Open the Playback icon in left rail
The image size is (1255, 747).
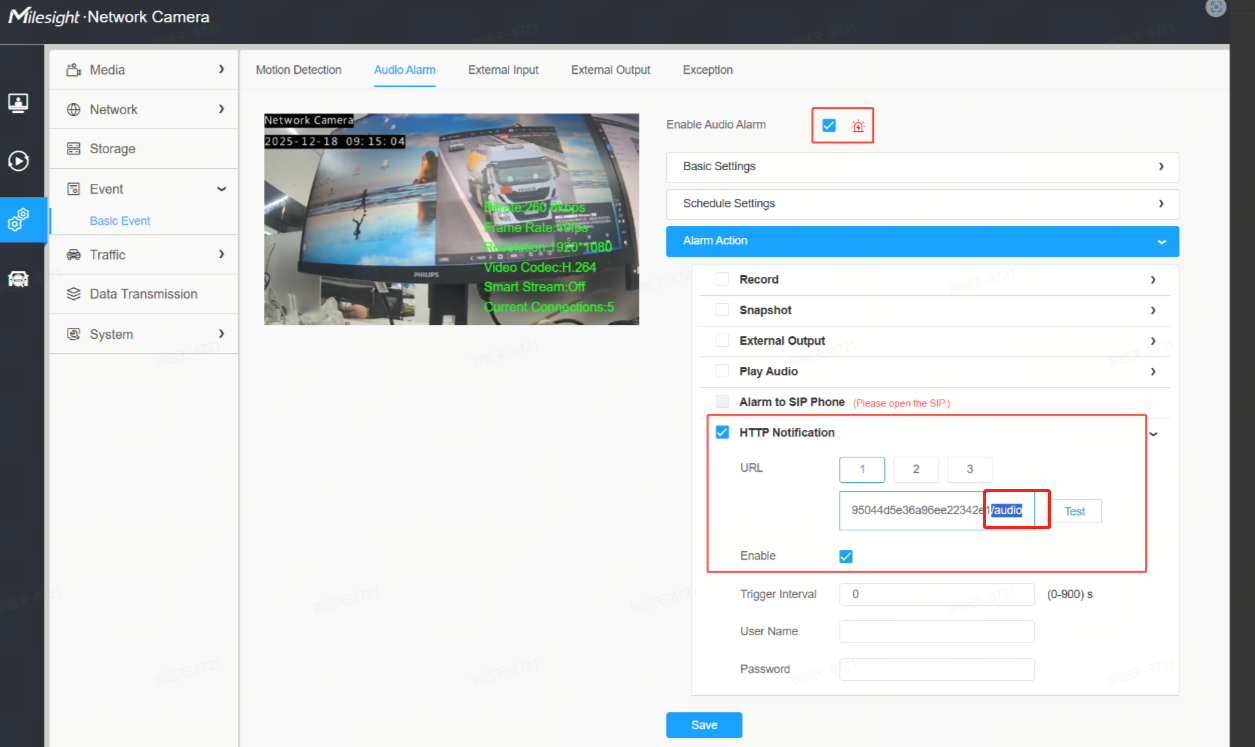pyautogui.click(x=18, y=160)
